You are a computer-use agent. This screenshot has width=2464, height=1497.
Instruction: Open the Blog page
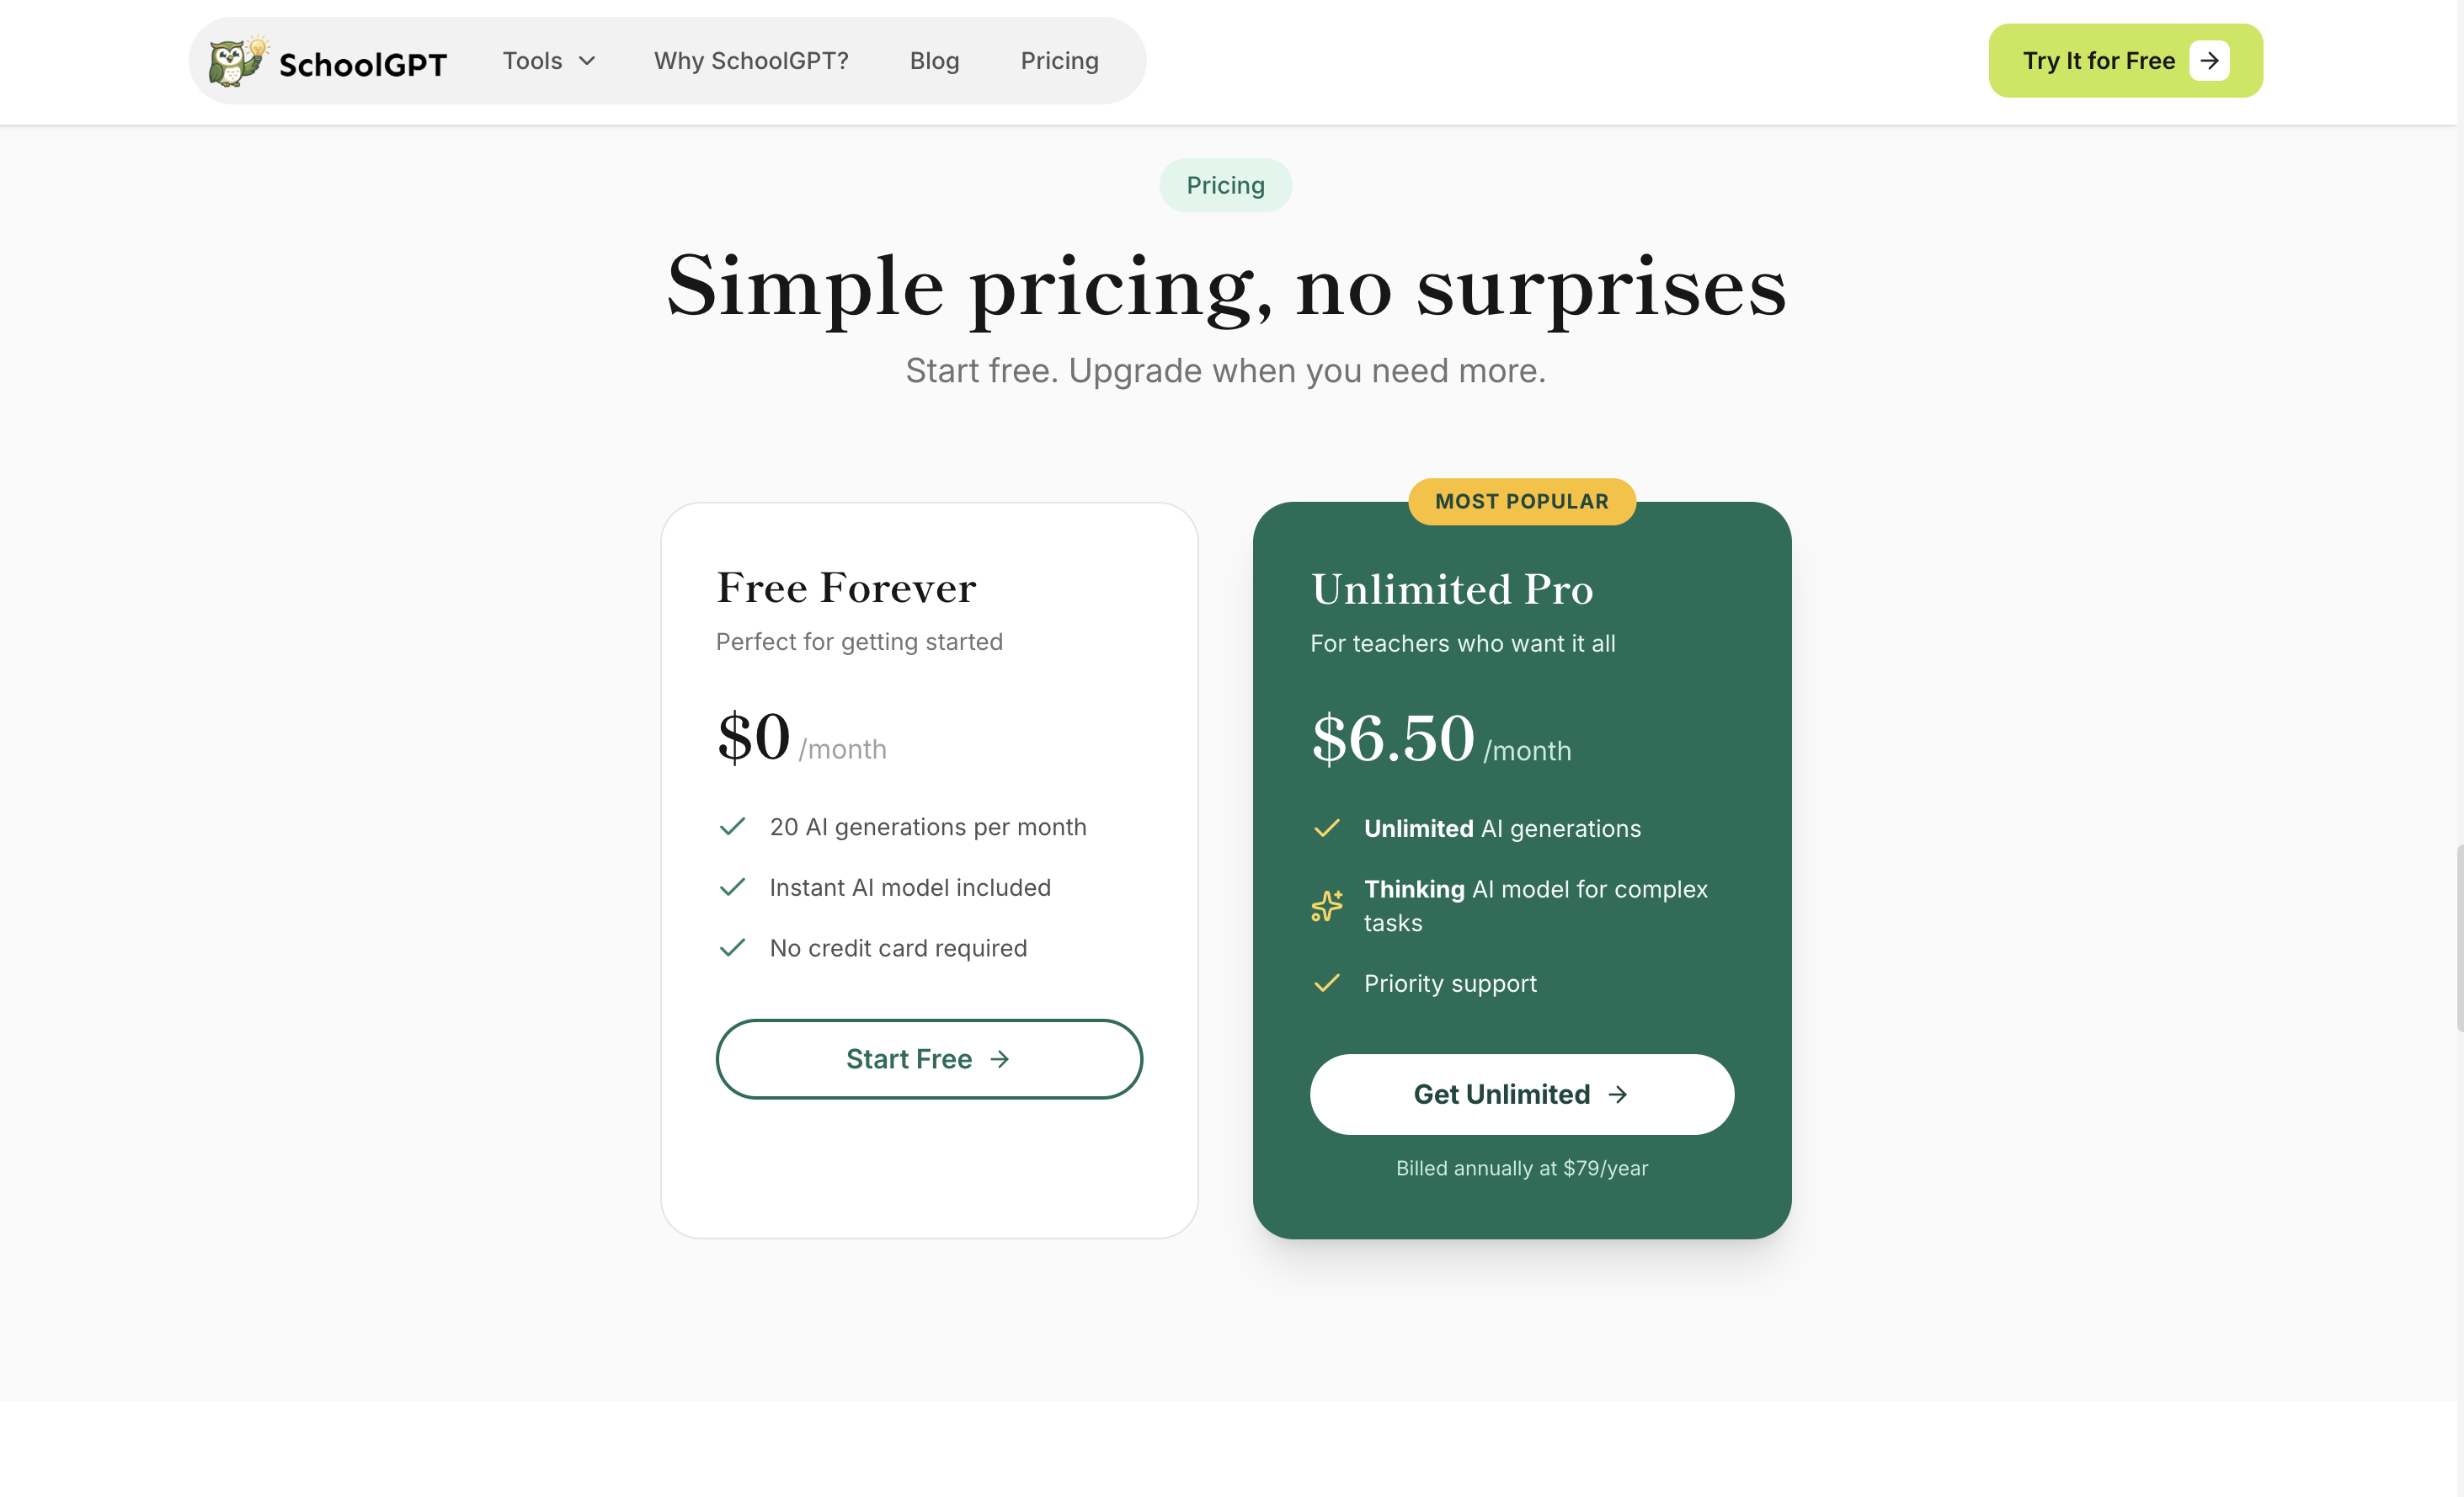pyautogui.click(x=934, y=60)
